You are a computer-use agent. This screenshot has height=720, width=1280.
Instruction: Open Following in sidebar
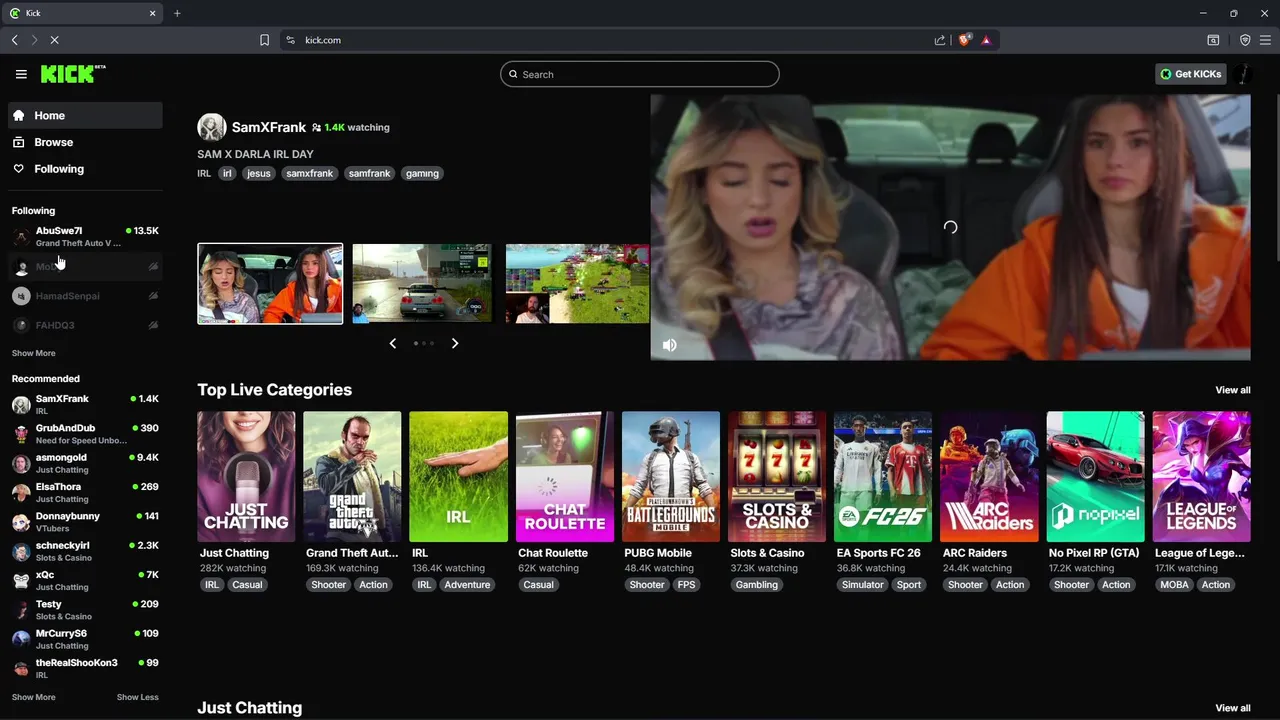pos(85,169)
